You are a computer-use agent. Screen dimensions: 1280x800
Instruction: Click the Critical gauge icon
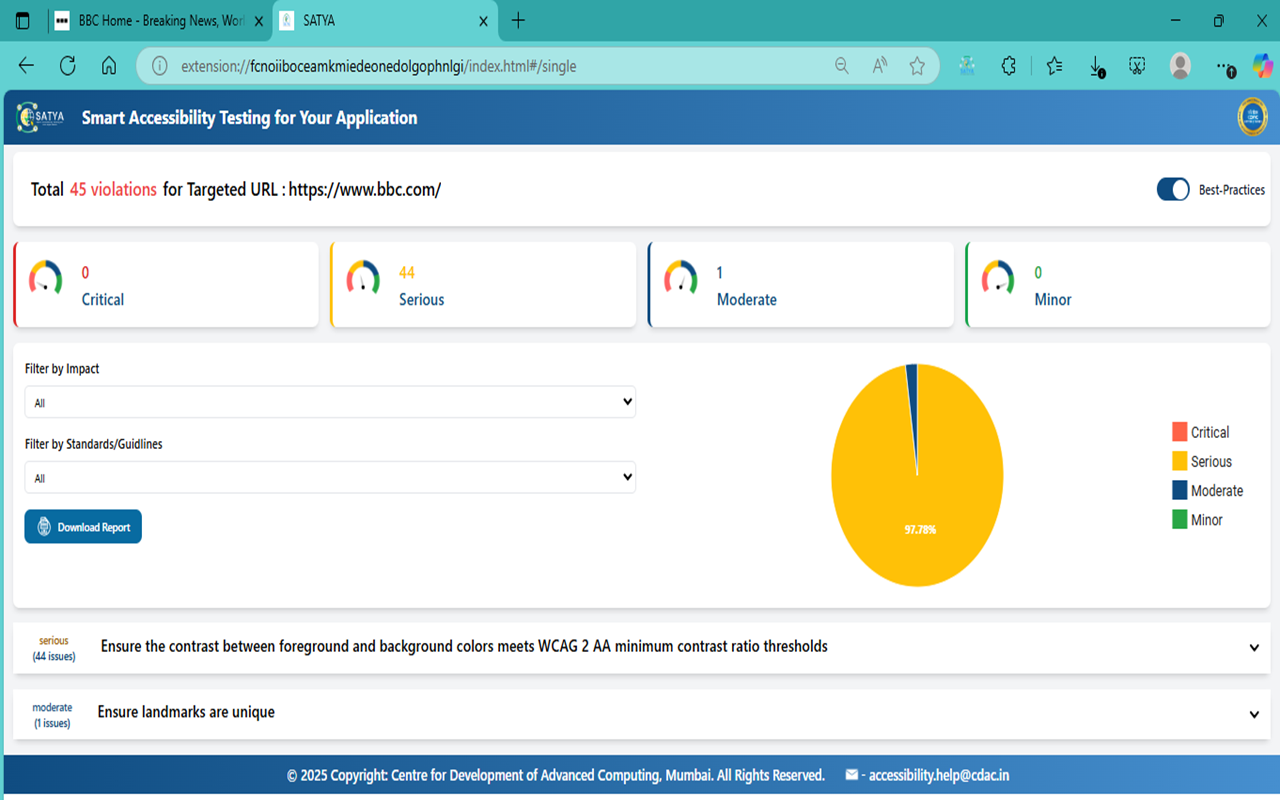(x=45, y=277)
